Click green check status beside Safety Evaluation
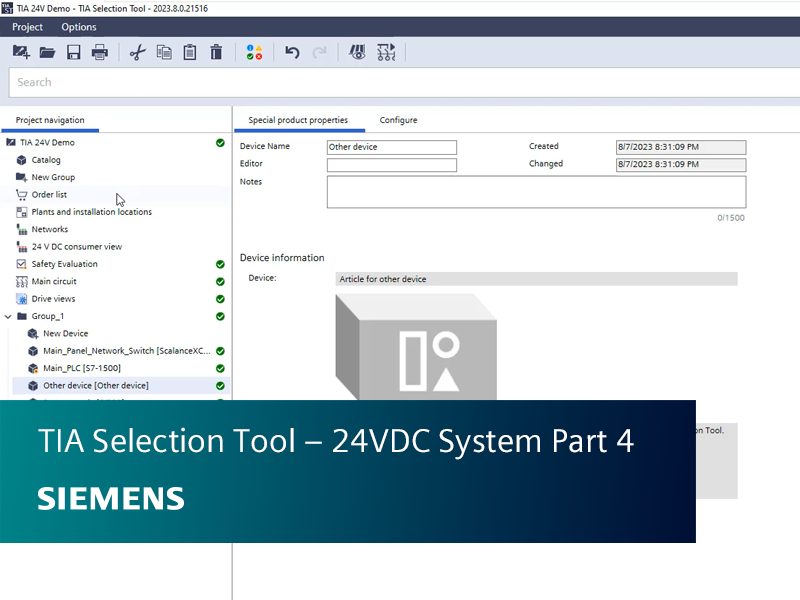 pos(220,264)
